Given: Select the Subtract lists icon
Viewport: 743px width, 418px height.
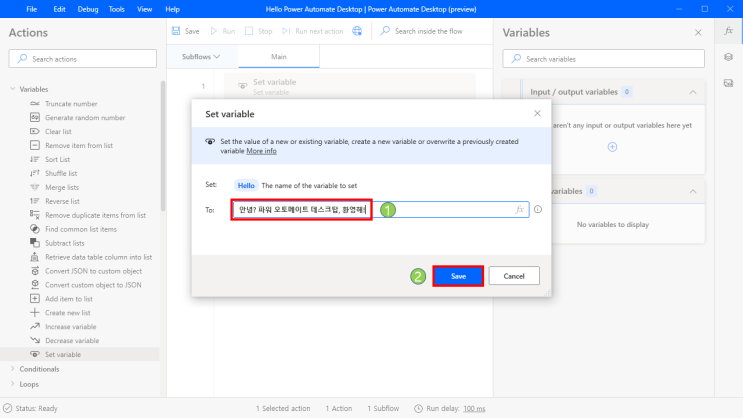Looking at the screenshot, I should 35,243.
